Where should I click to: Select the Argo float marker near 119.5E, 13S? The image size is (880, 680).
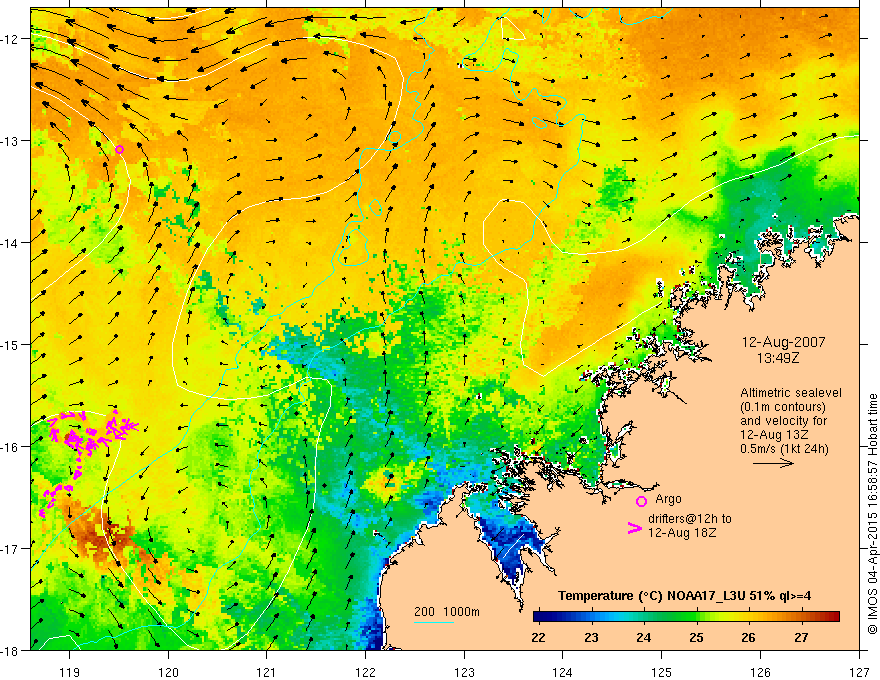(120, 149)
